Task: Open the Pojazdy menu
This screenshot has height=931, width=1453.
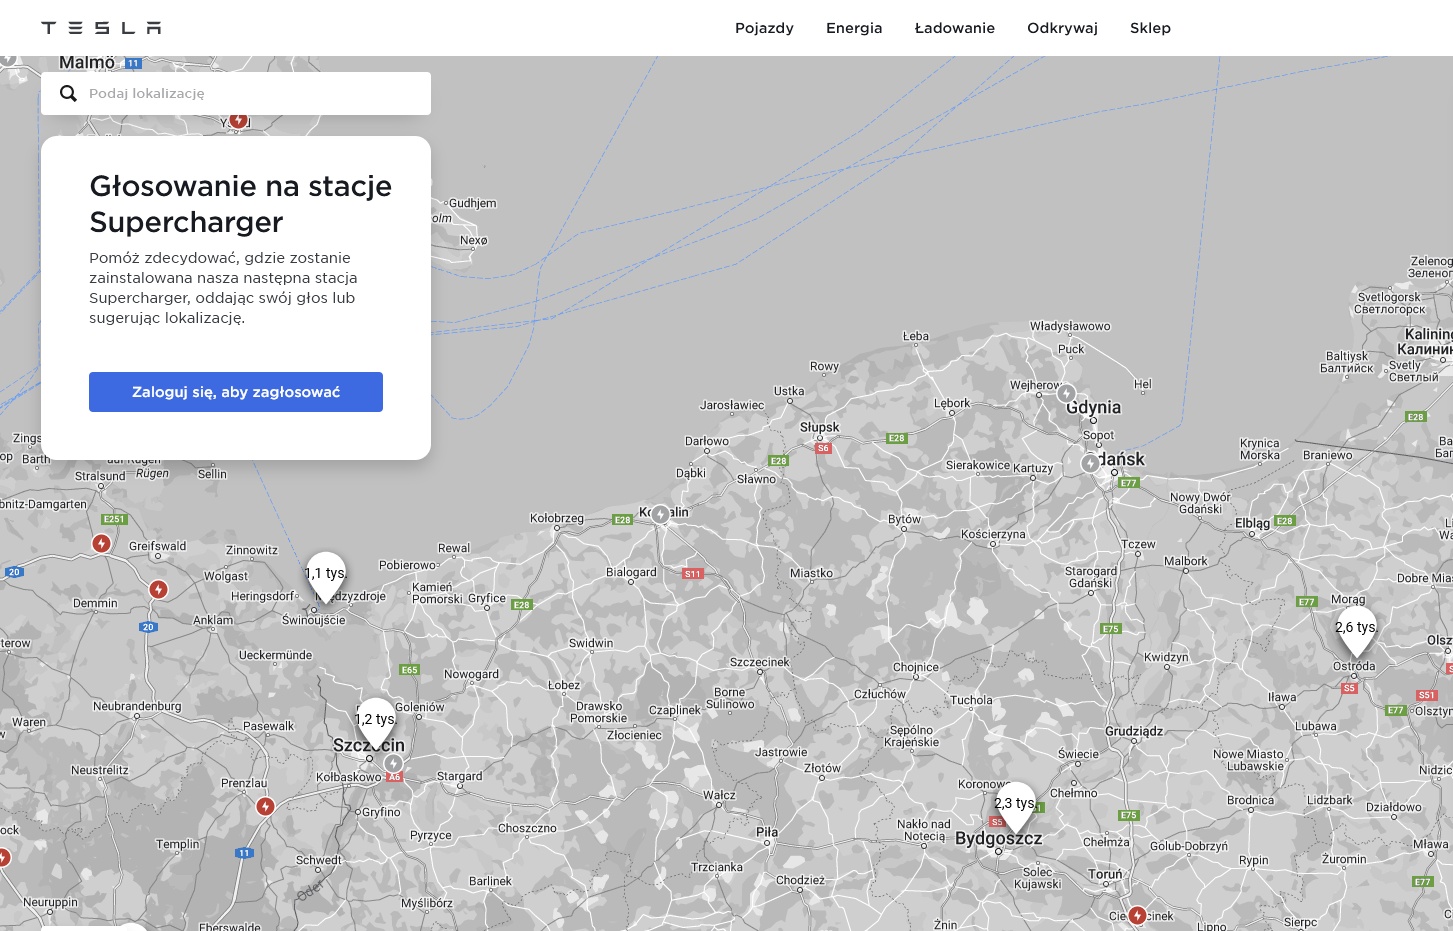Action: tap(764, 28)
